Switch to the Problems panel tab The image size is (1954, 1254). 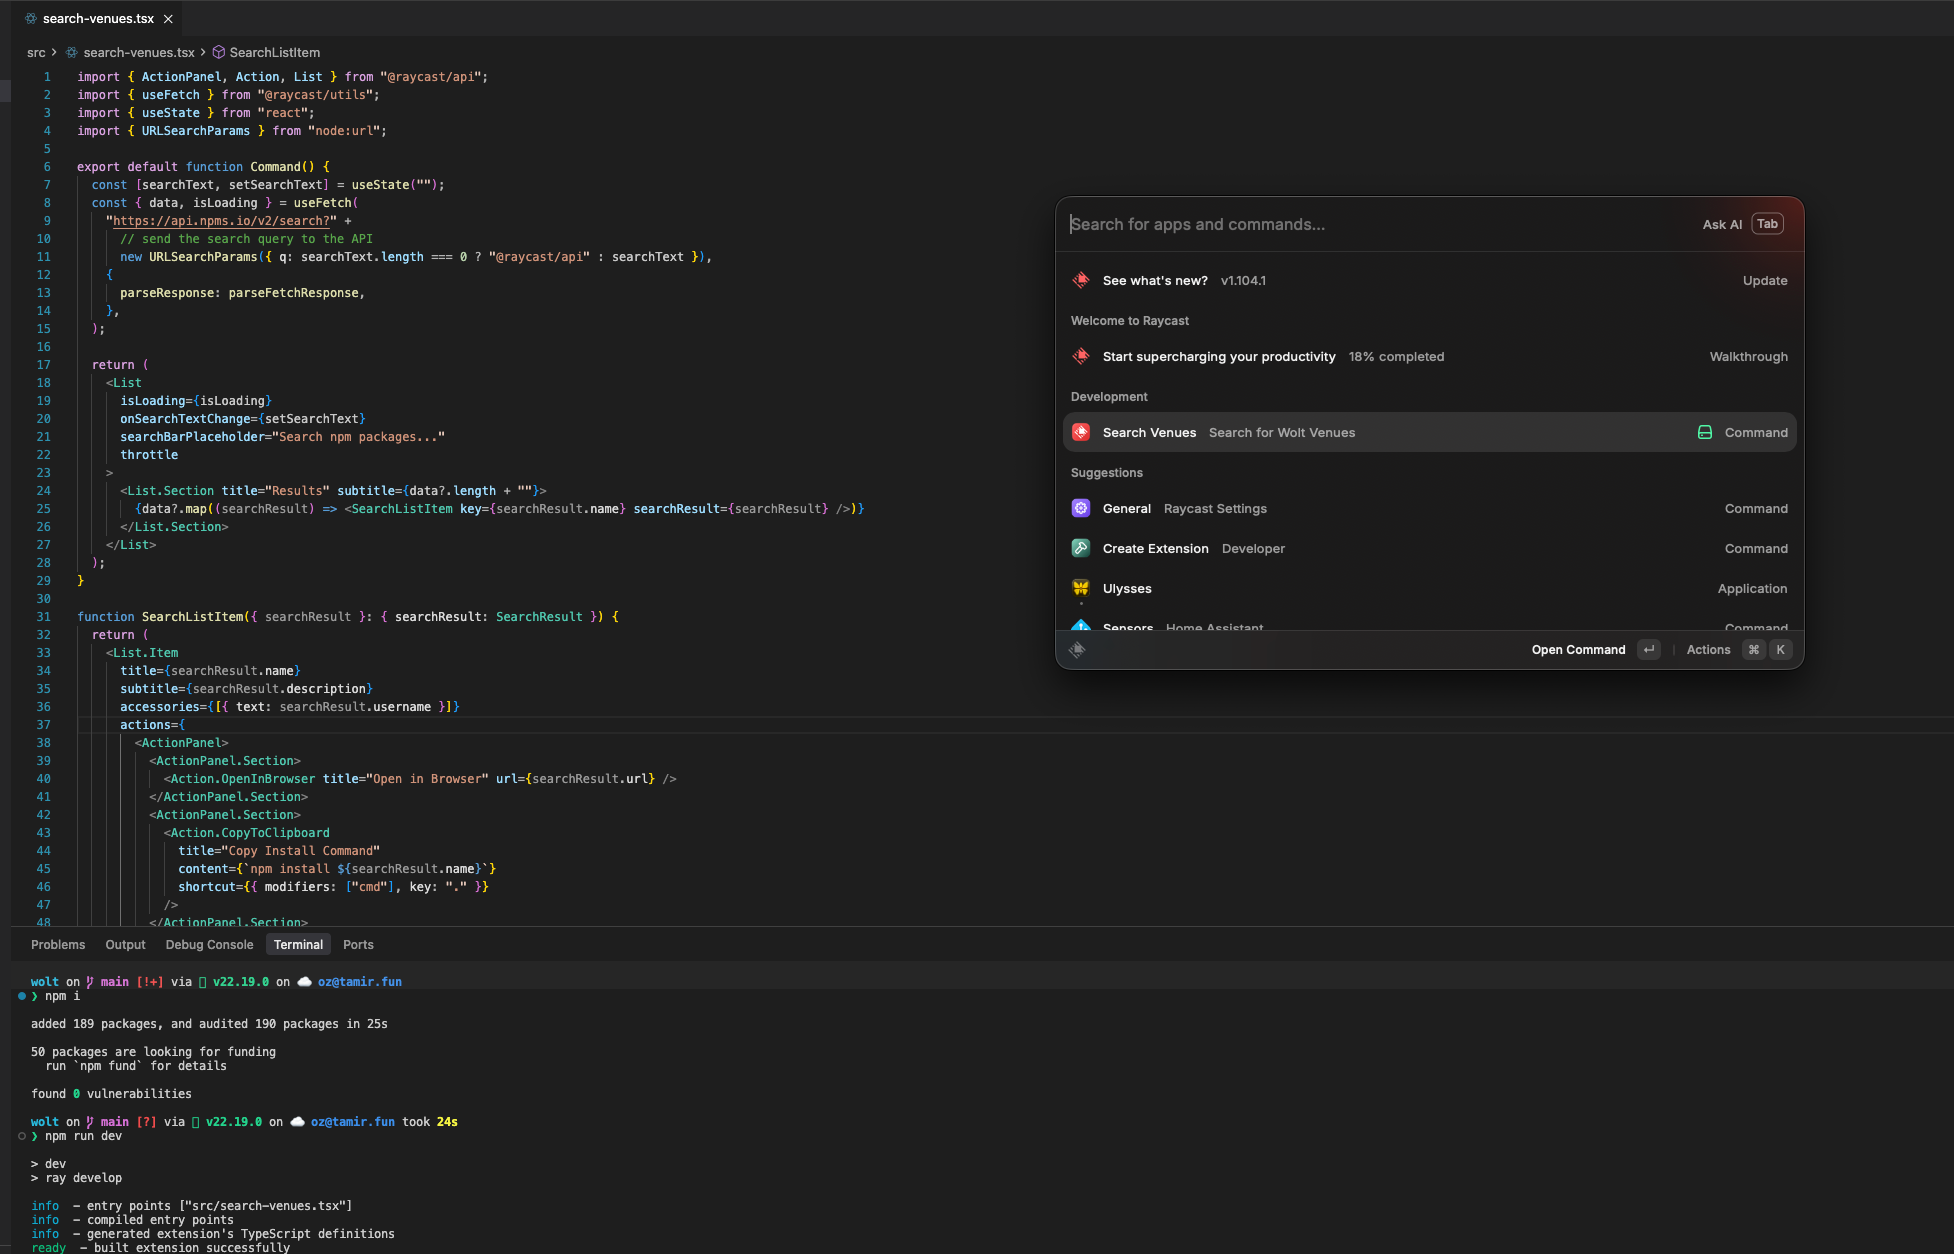coord(58,944)
